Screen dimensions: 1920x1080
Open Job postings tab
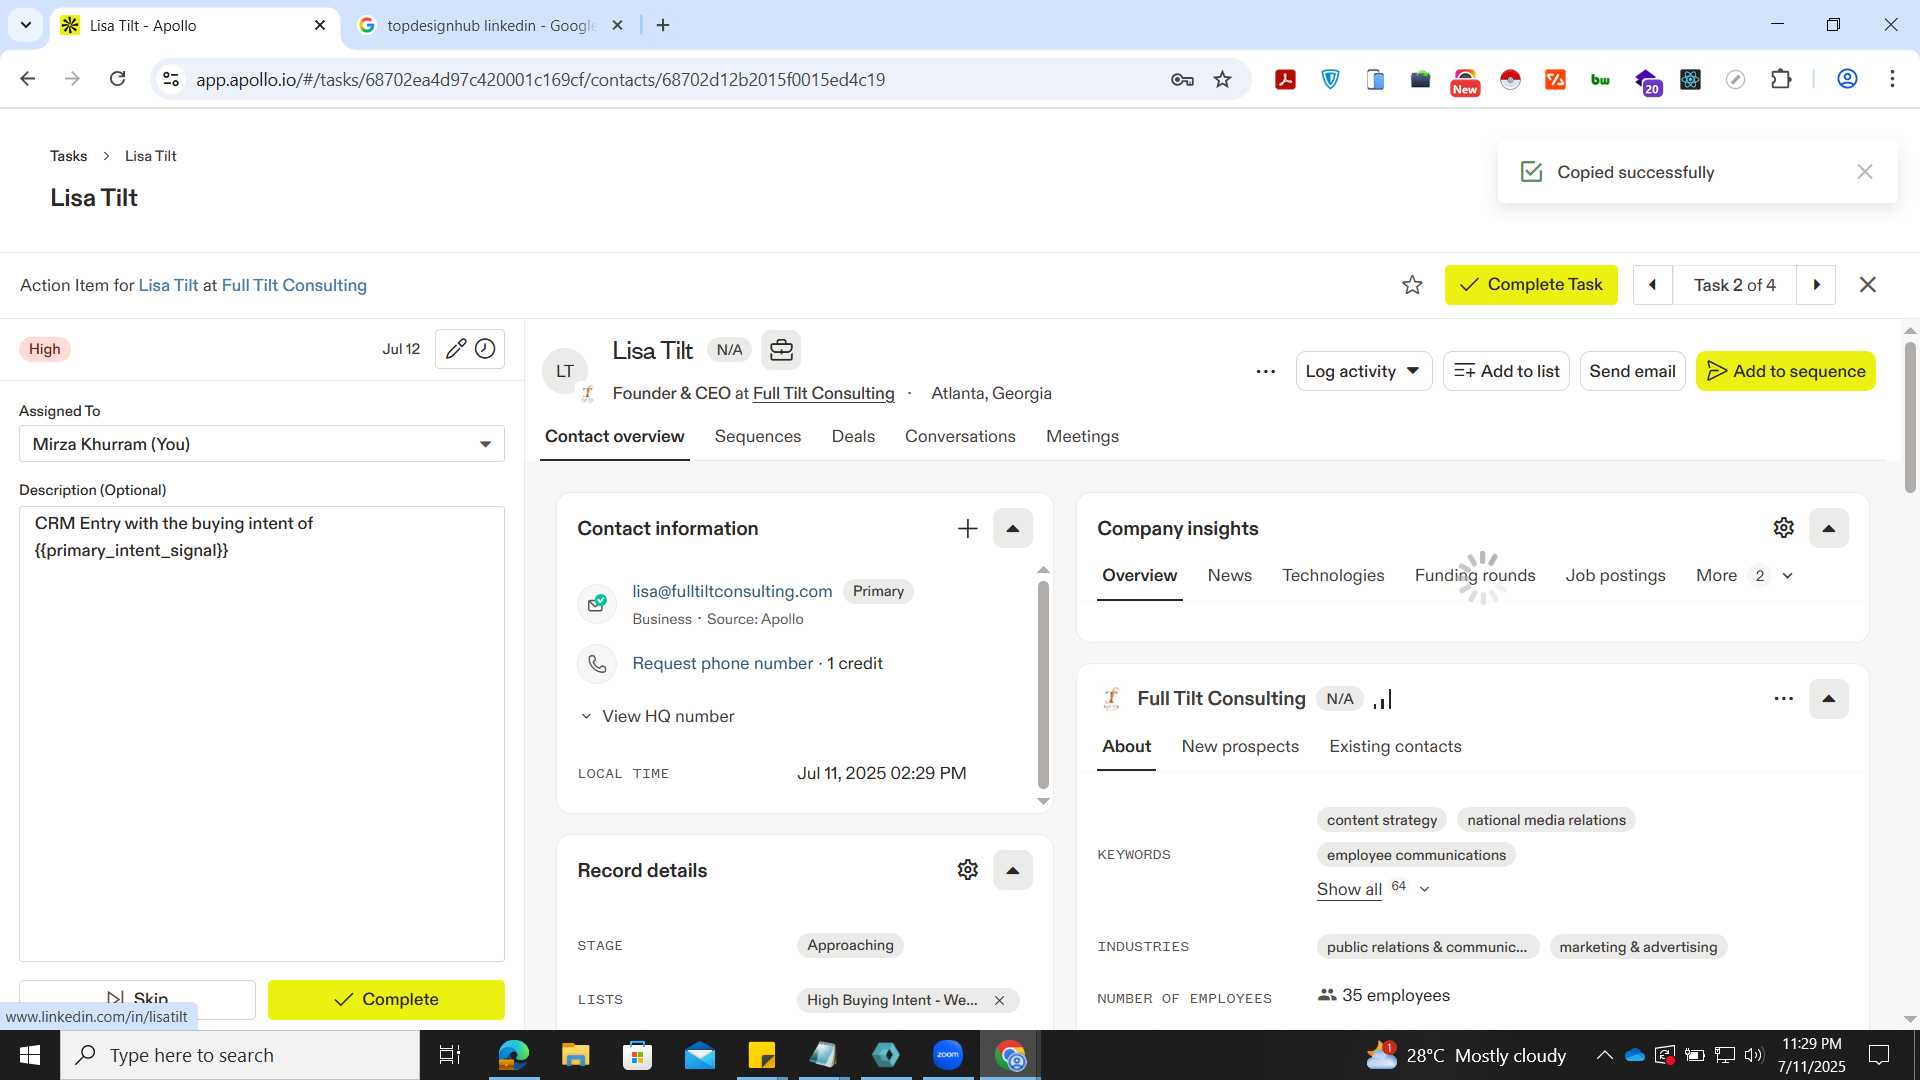tap(1615, 576)
